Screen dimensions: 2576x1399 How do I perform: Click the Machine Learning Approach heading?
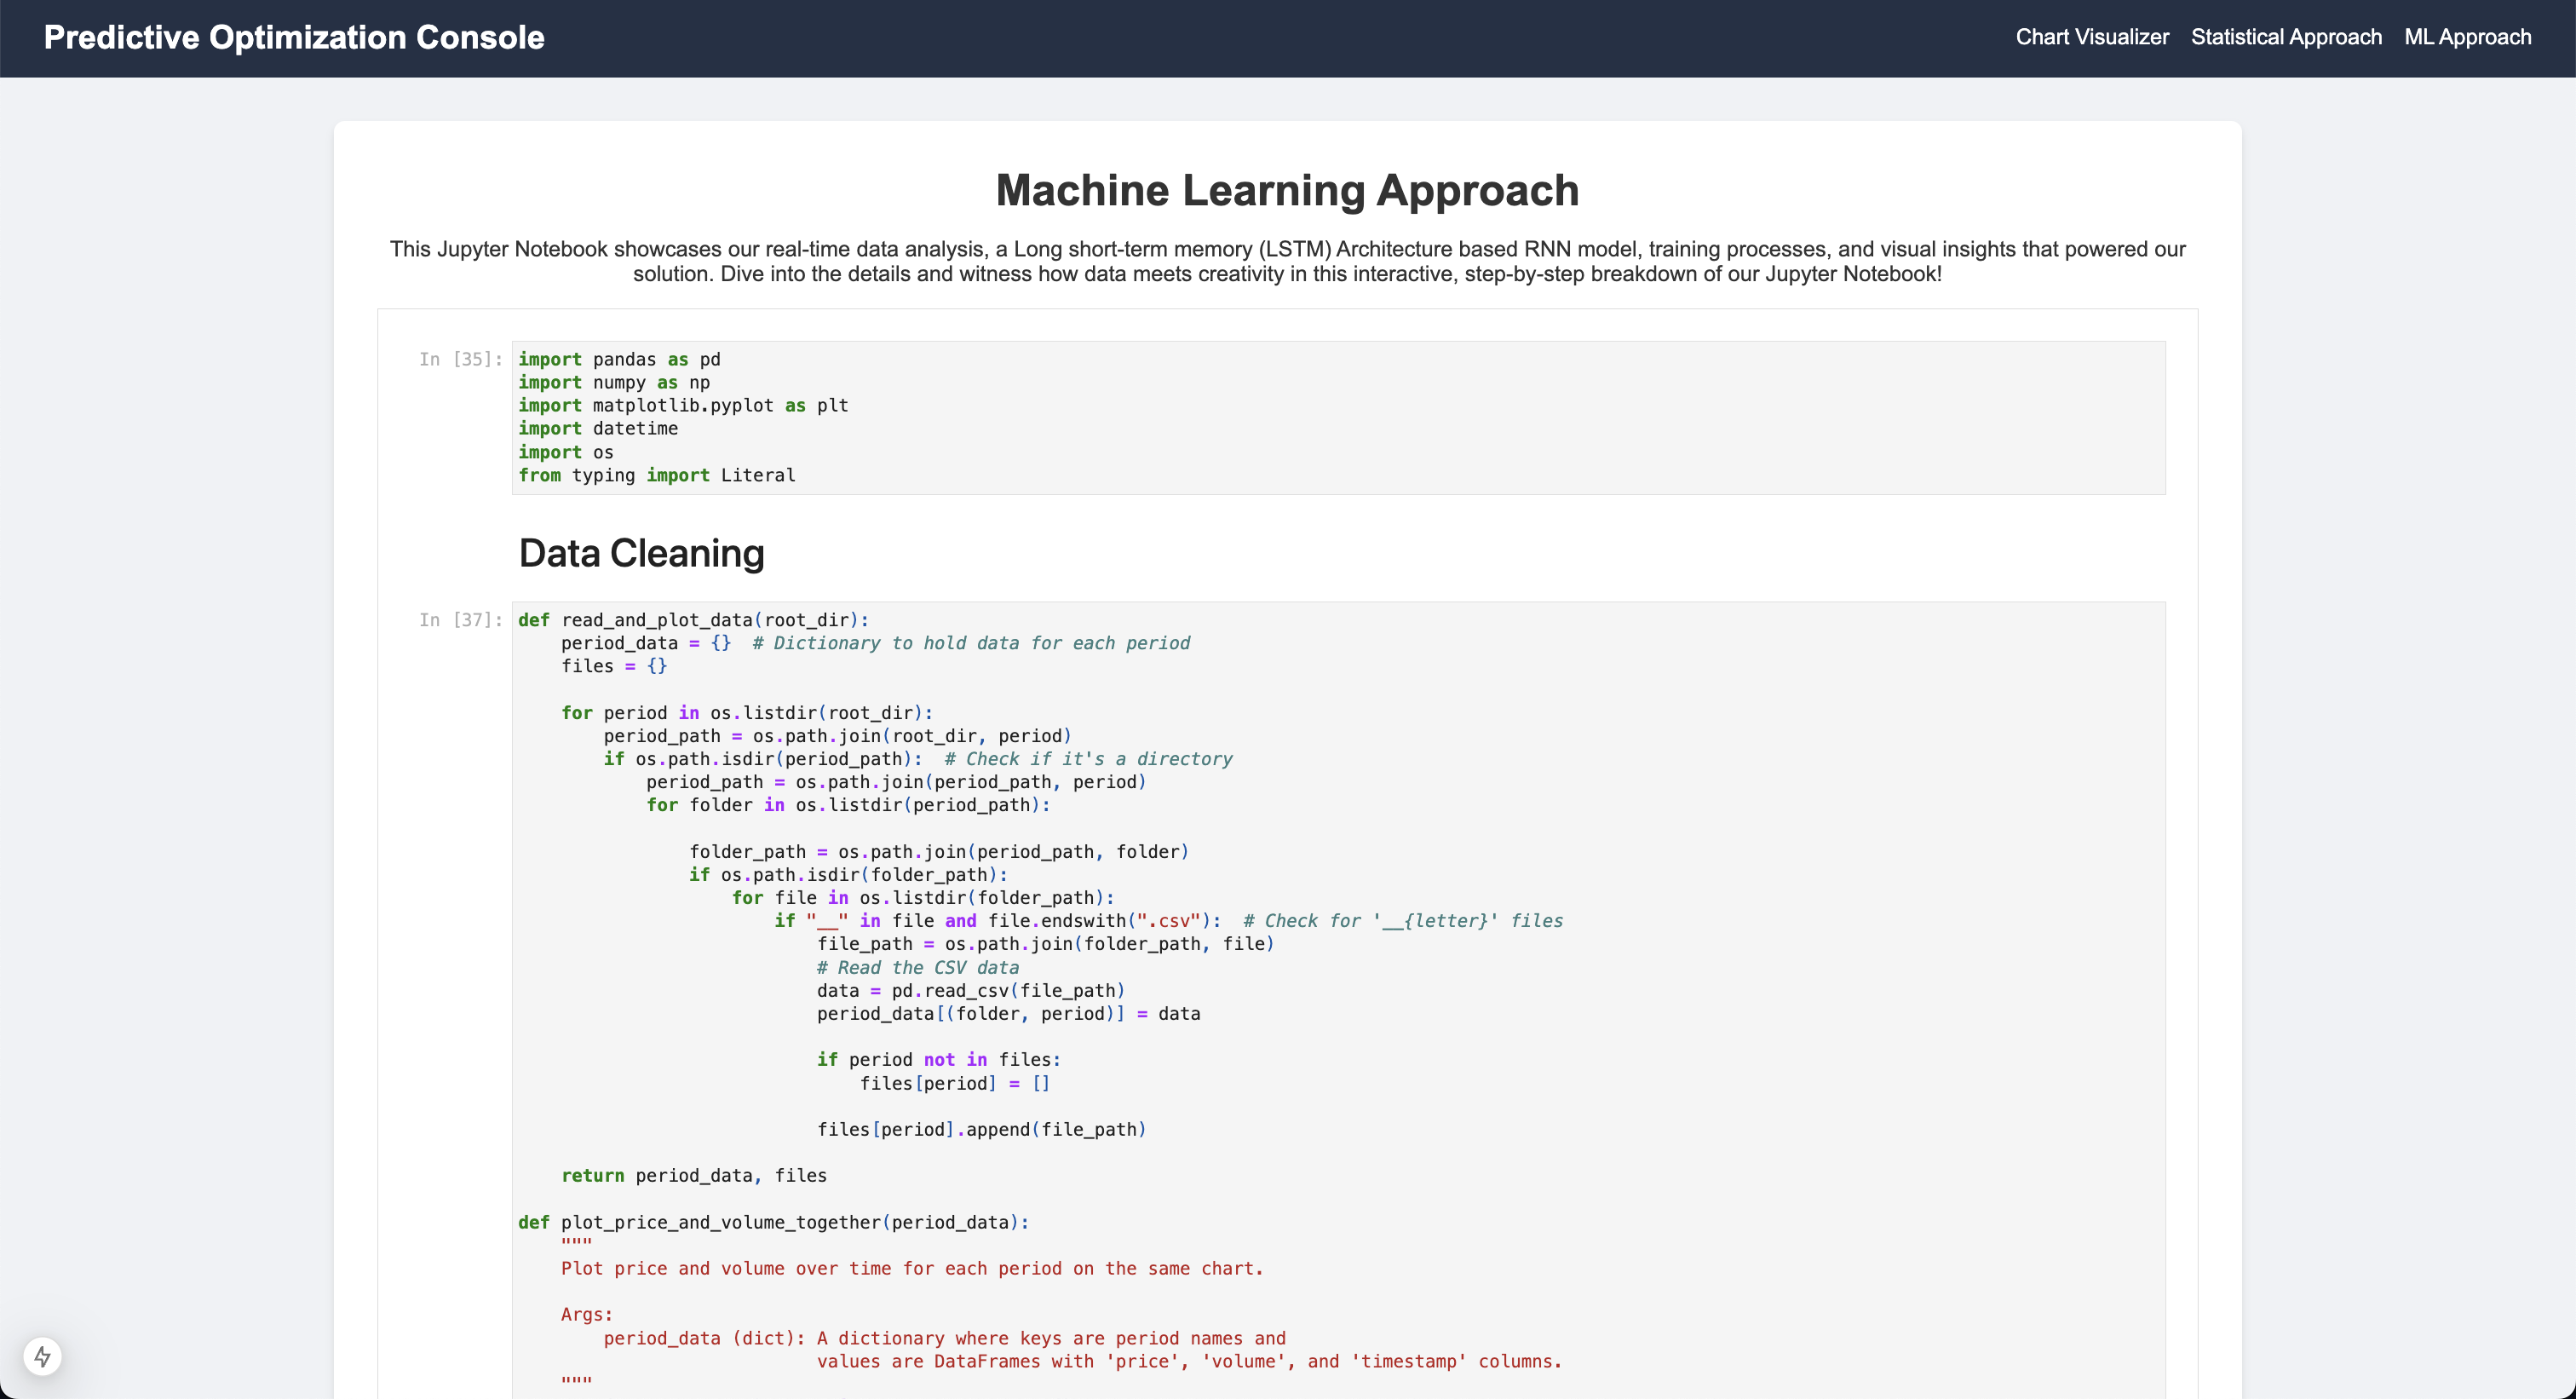pyautogui.click(x=1287, y=190)
